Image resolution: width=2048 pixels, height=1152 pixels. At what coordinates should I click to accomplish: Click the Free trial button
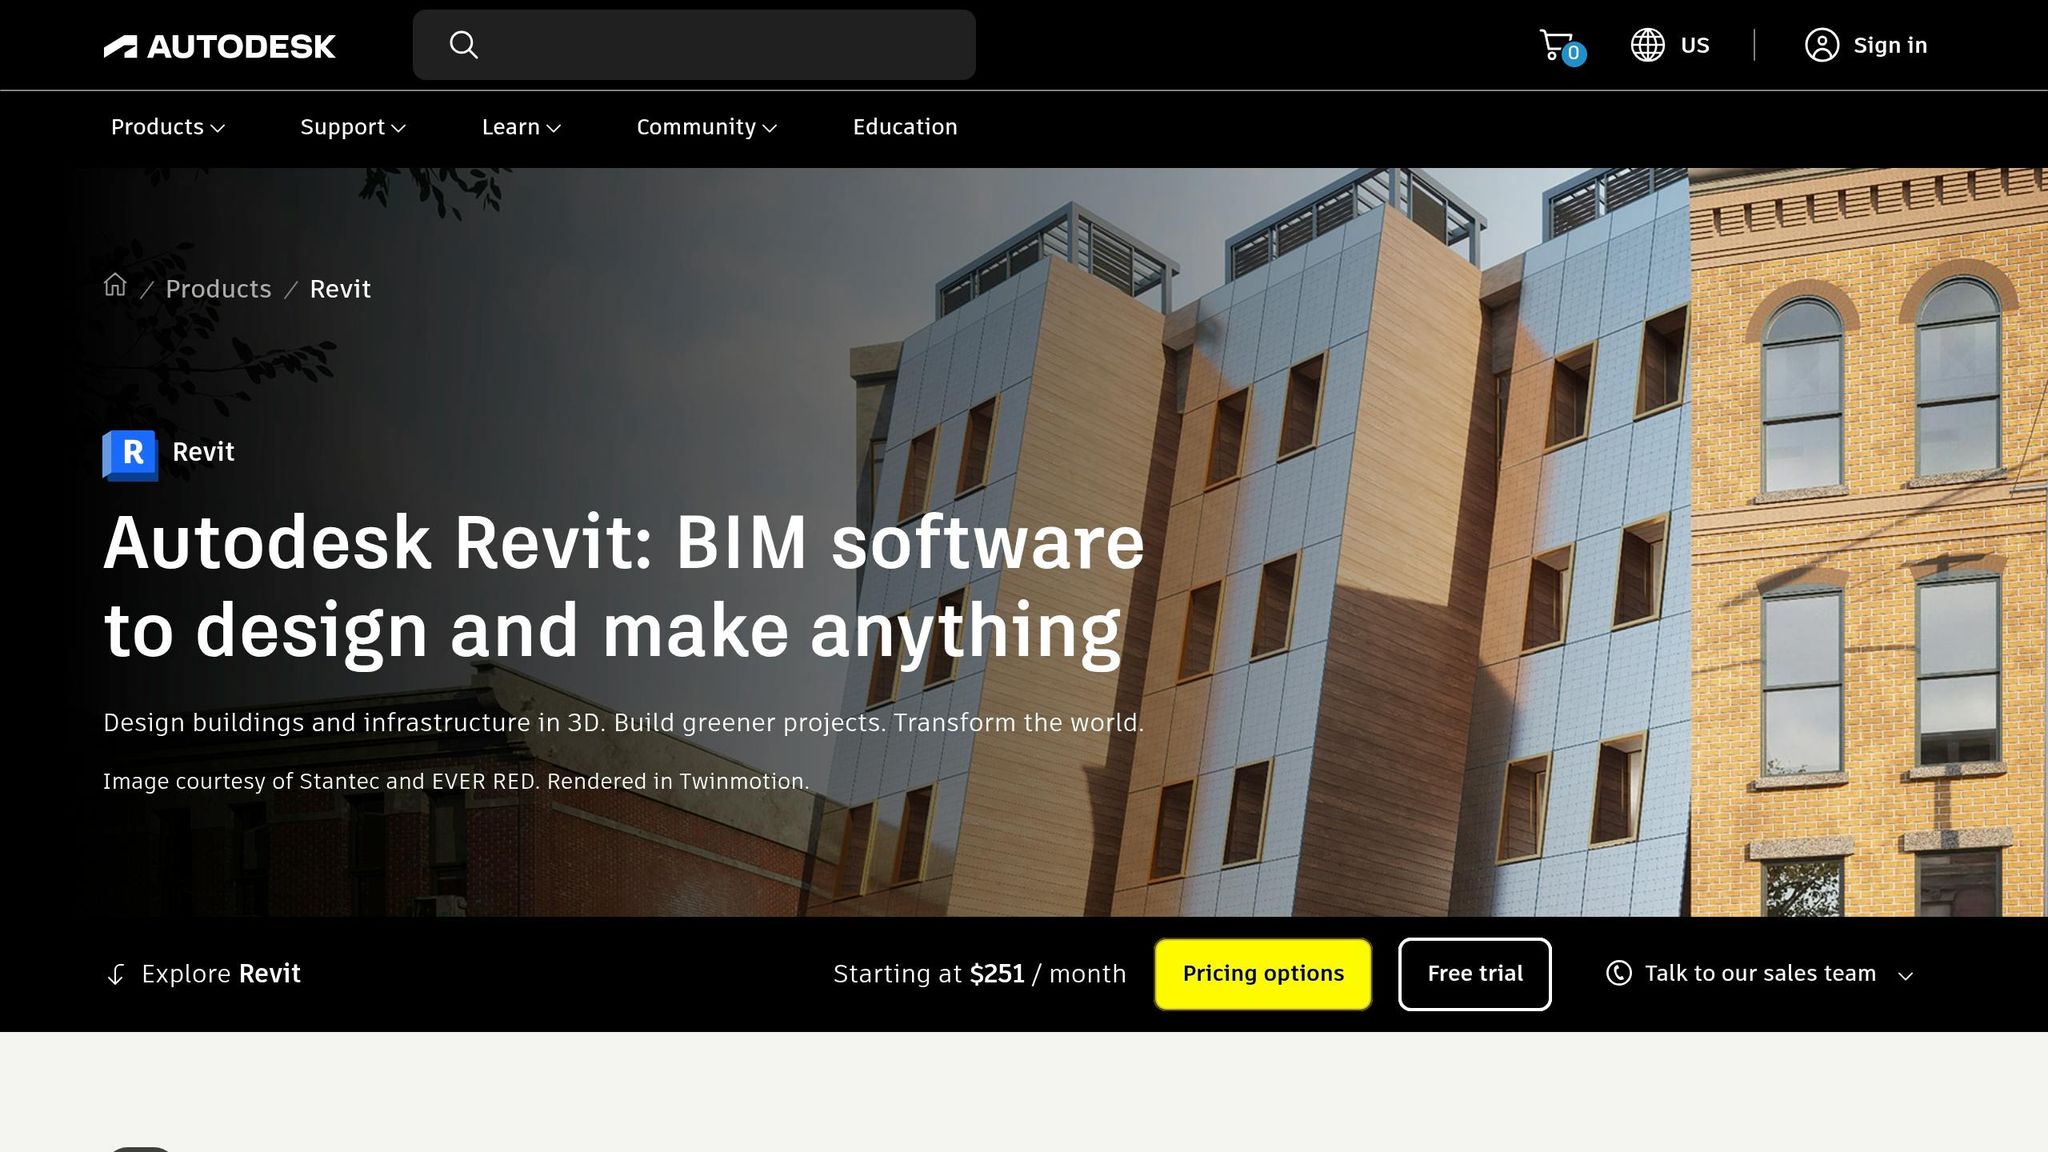[x=1475, y=974]
